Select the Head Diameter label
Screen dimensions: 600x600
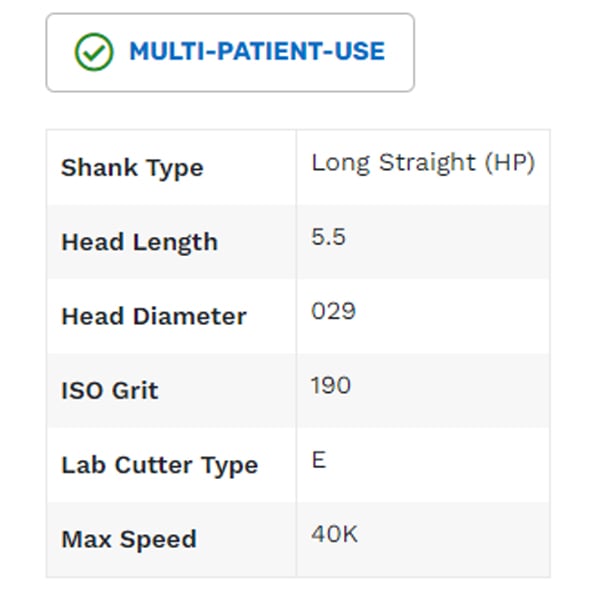(154, 317)
